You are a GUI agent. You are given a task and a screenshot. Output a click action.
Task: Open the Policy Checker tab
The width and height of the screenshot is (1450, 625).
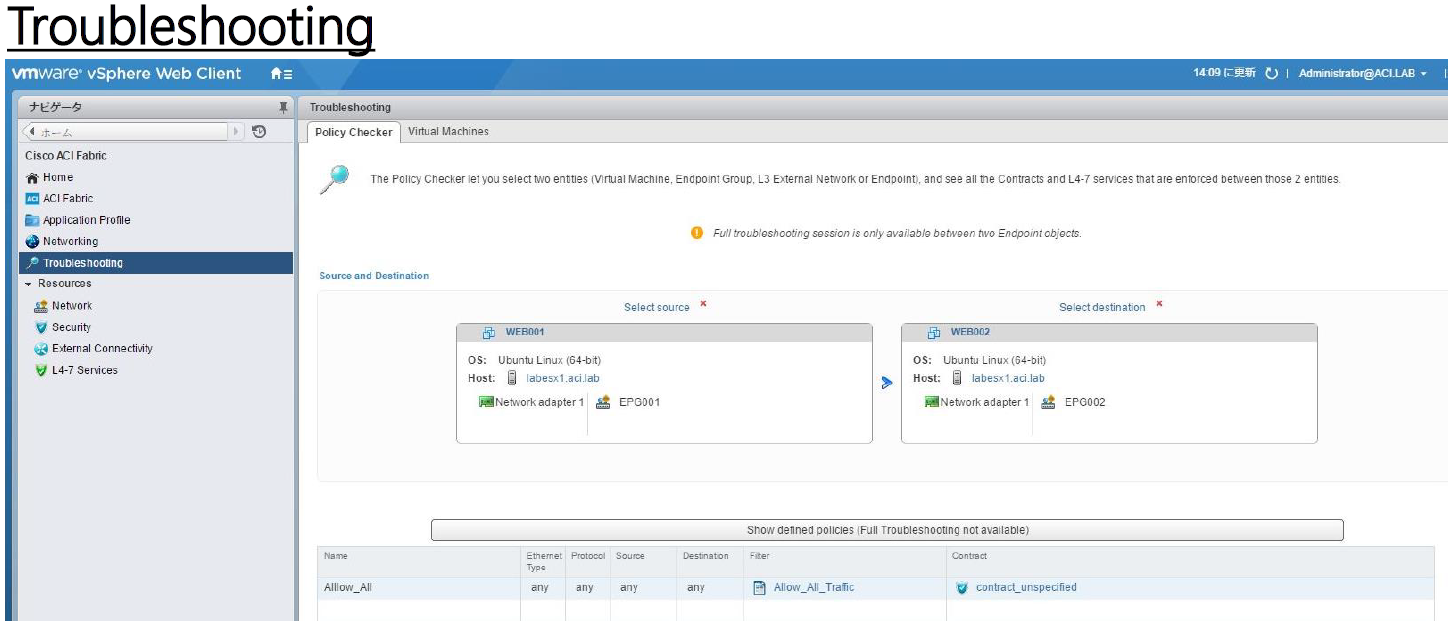[x=352, y=131]
